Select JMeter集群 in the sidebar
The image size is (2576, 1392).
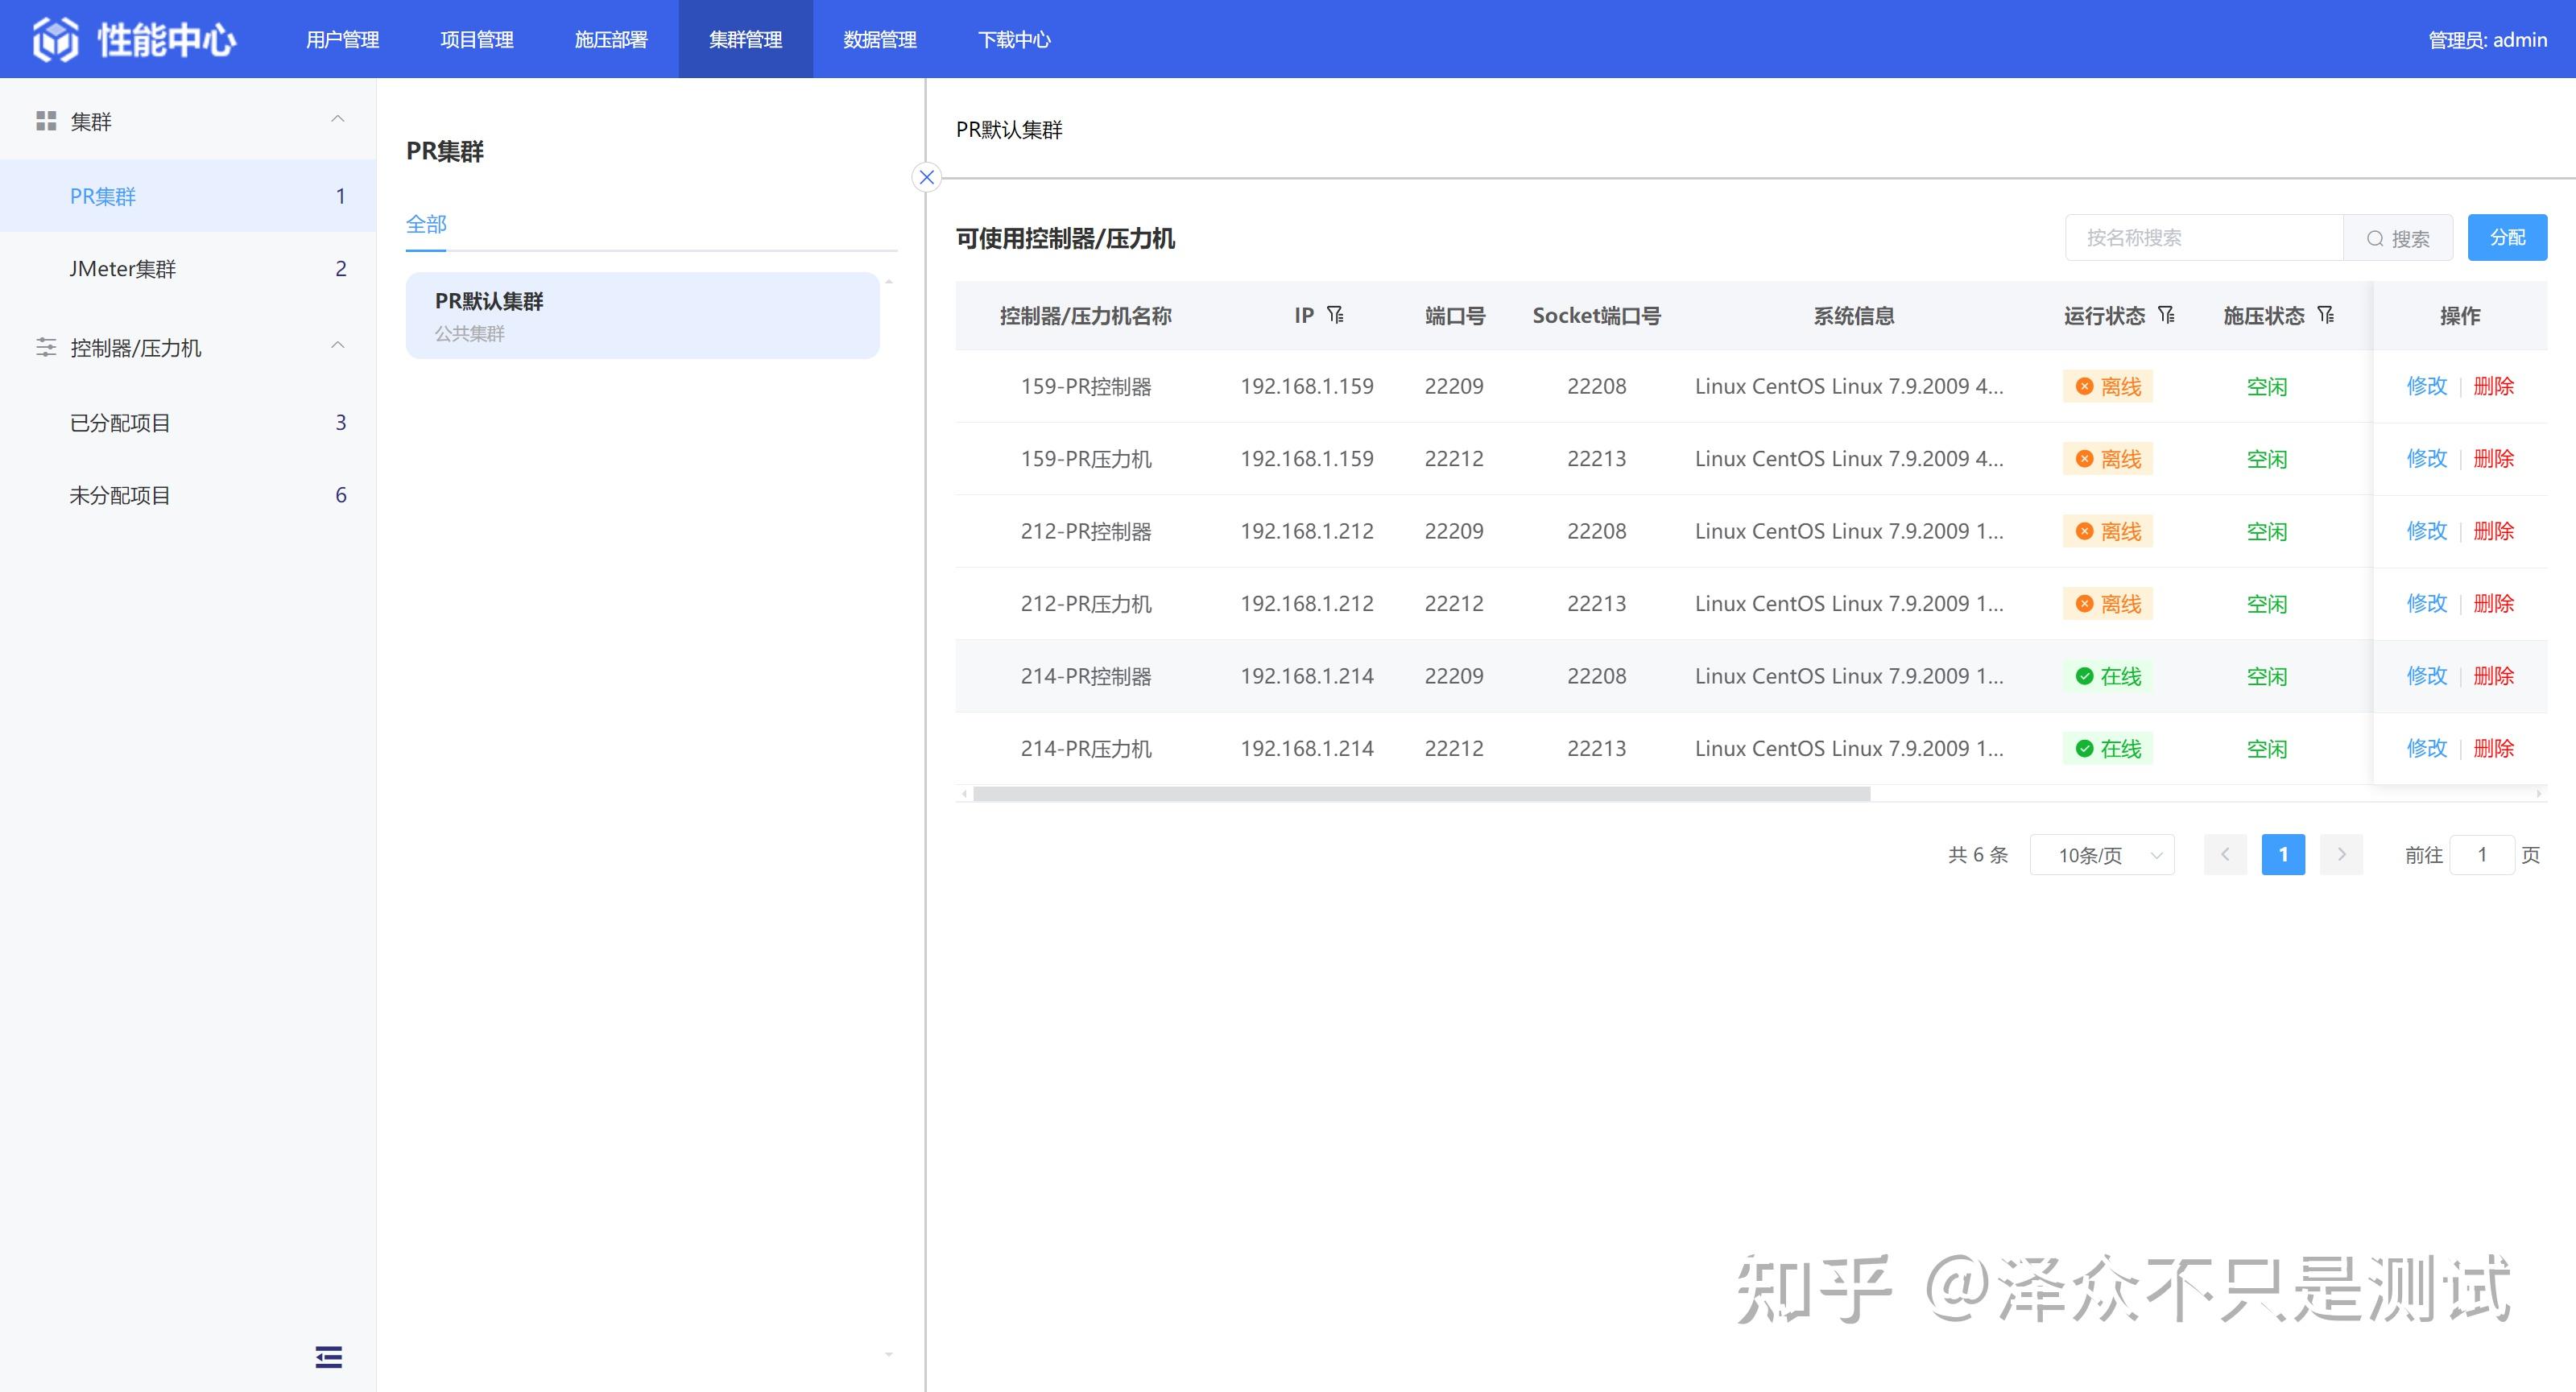122,268
